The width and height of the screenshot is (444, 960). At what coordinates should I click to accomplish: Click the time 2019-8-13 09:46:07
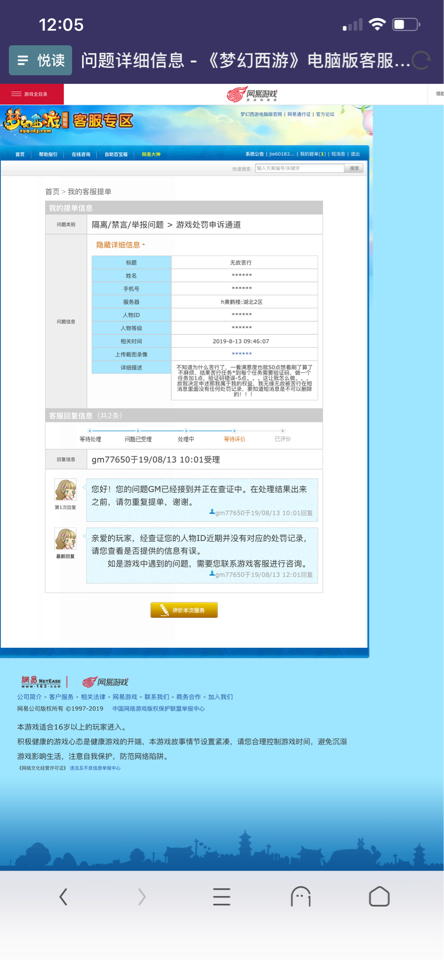click(x=241, y=341)
